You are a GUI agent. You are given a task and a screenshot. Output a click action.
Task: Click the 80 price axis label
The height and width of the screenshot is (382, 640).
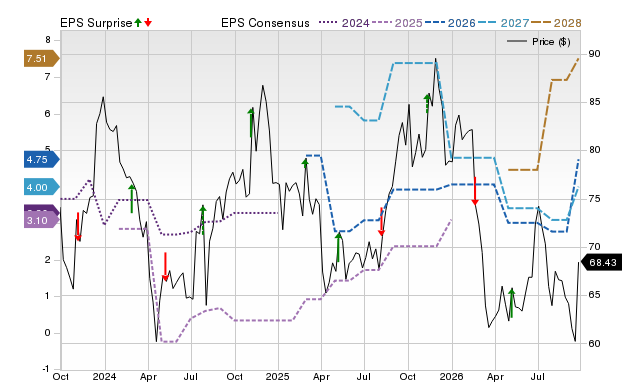[x=594, y=150]
